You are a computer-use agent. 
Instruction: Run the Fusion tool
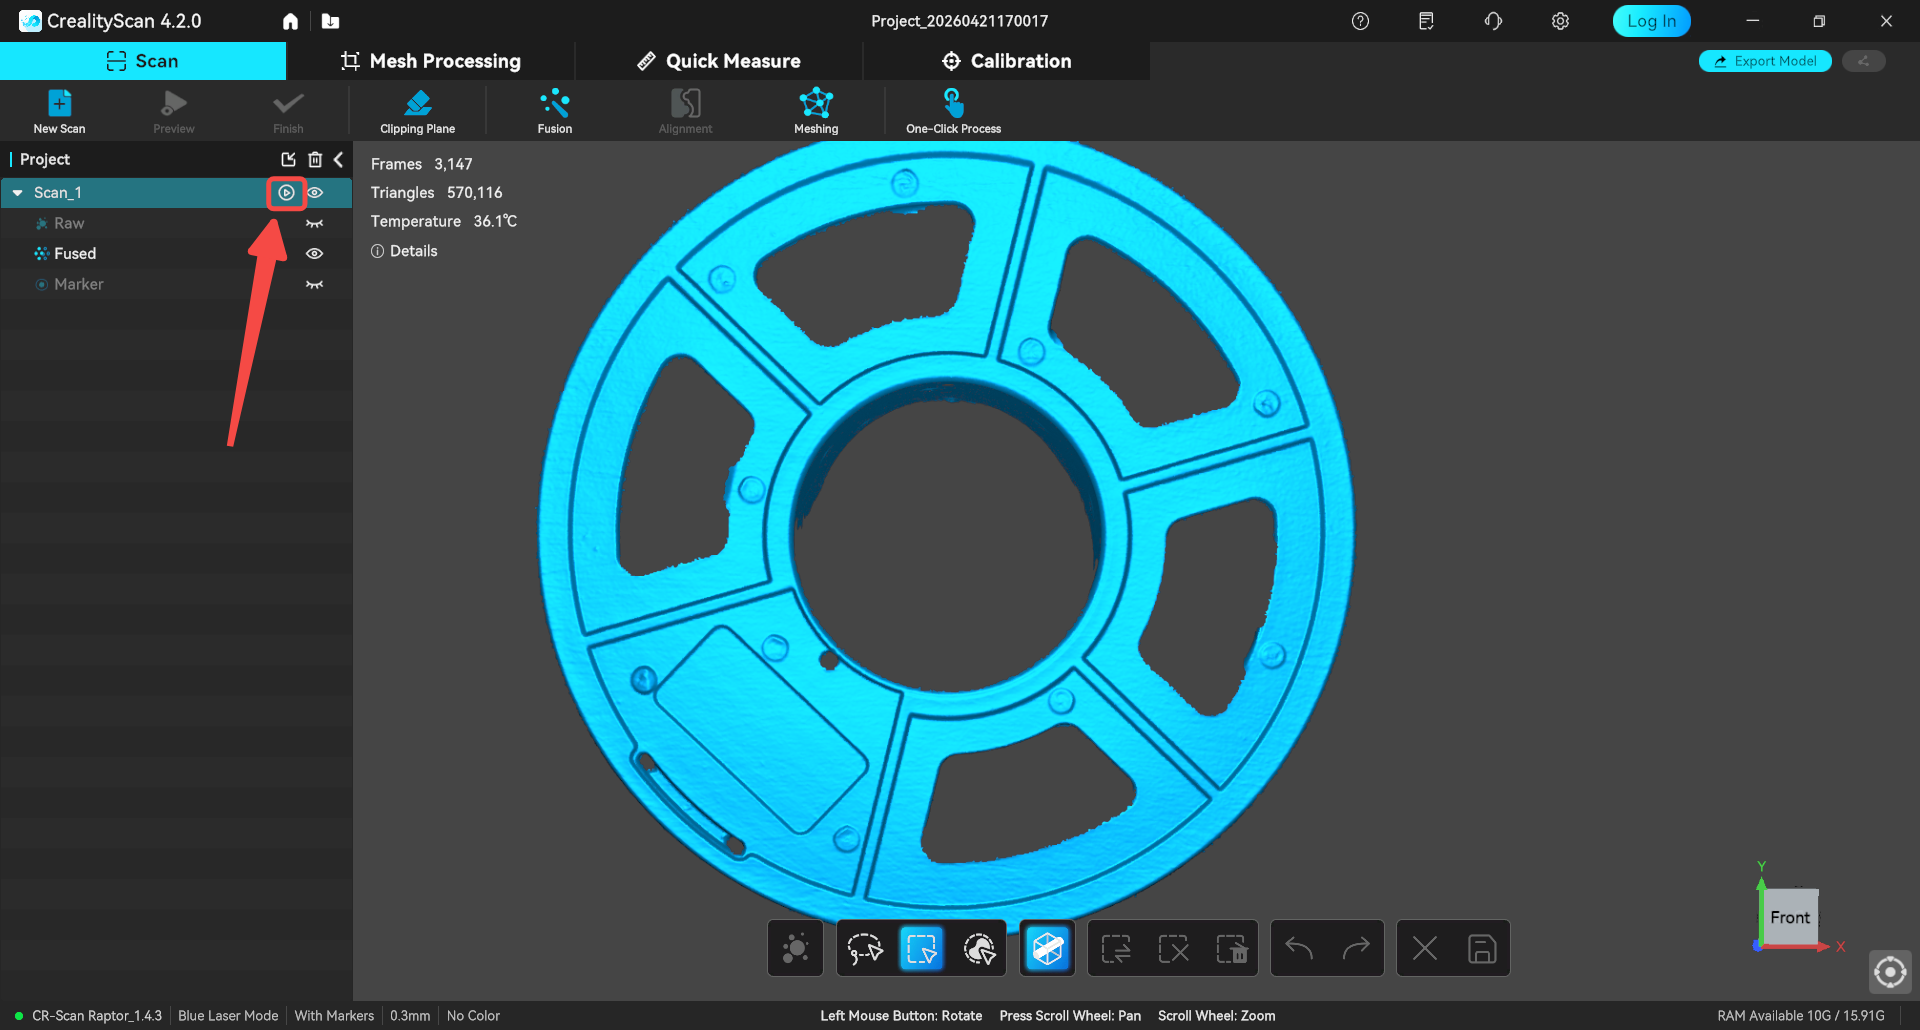point(554,110)
